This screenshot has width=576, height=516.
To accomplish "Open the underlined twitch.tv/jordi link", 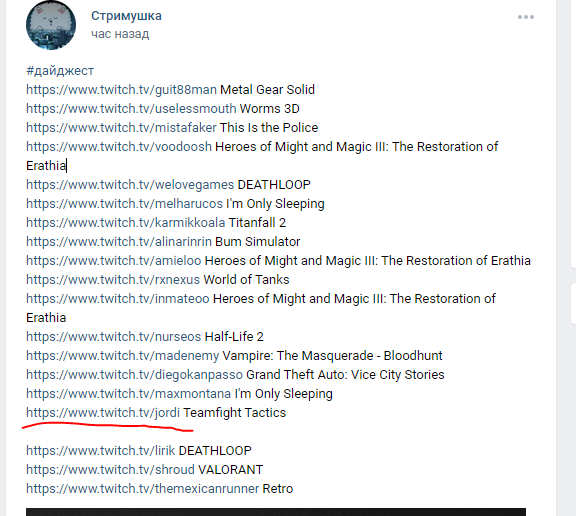I will [x=103, y=413].
